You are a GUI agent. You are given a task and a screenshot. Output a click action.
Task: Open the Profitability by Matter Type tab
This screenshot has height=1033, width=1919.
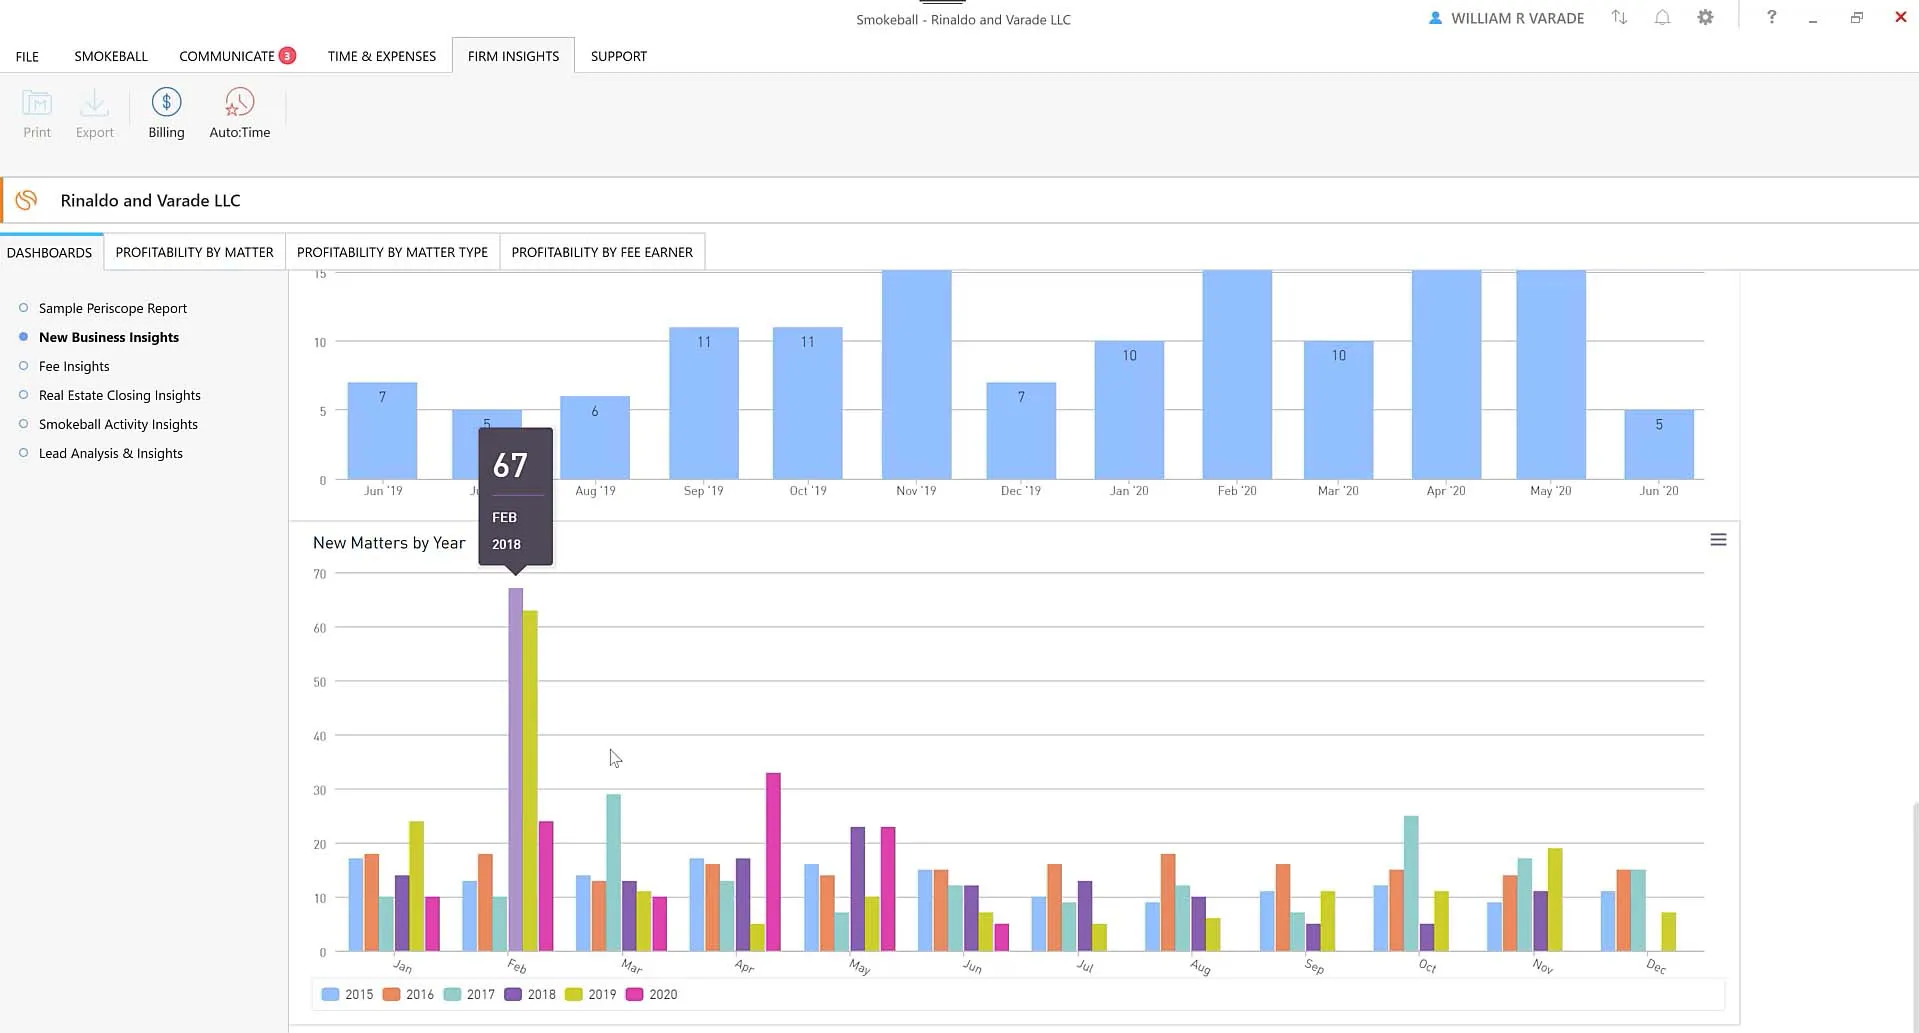coord(392,252)
